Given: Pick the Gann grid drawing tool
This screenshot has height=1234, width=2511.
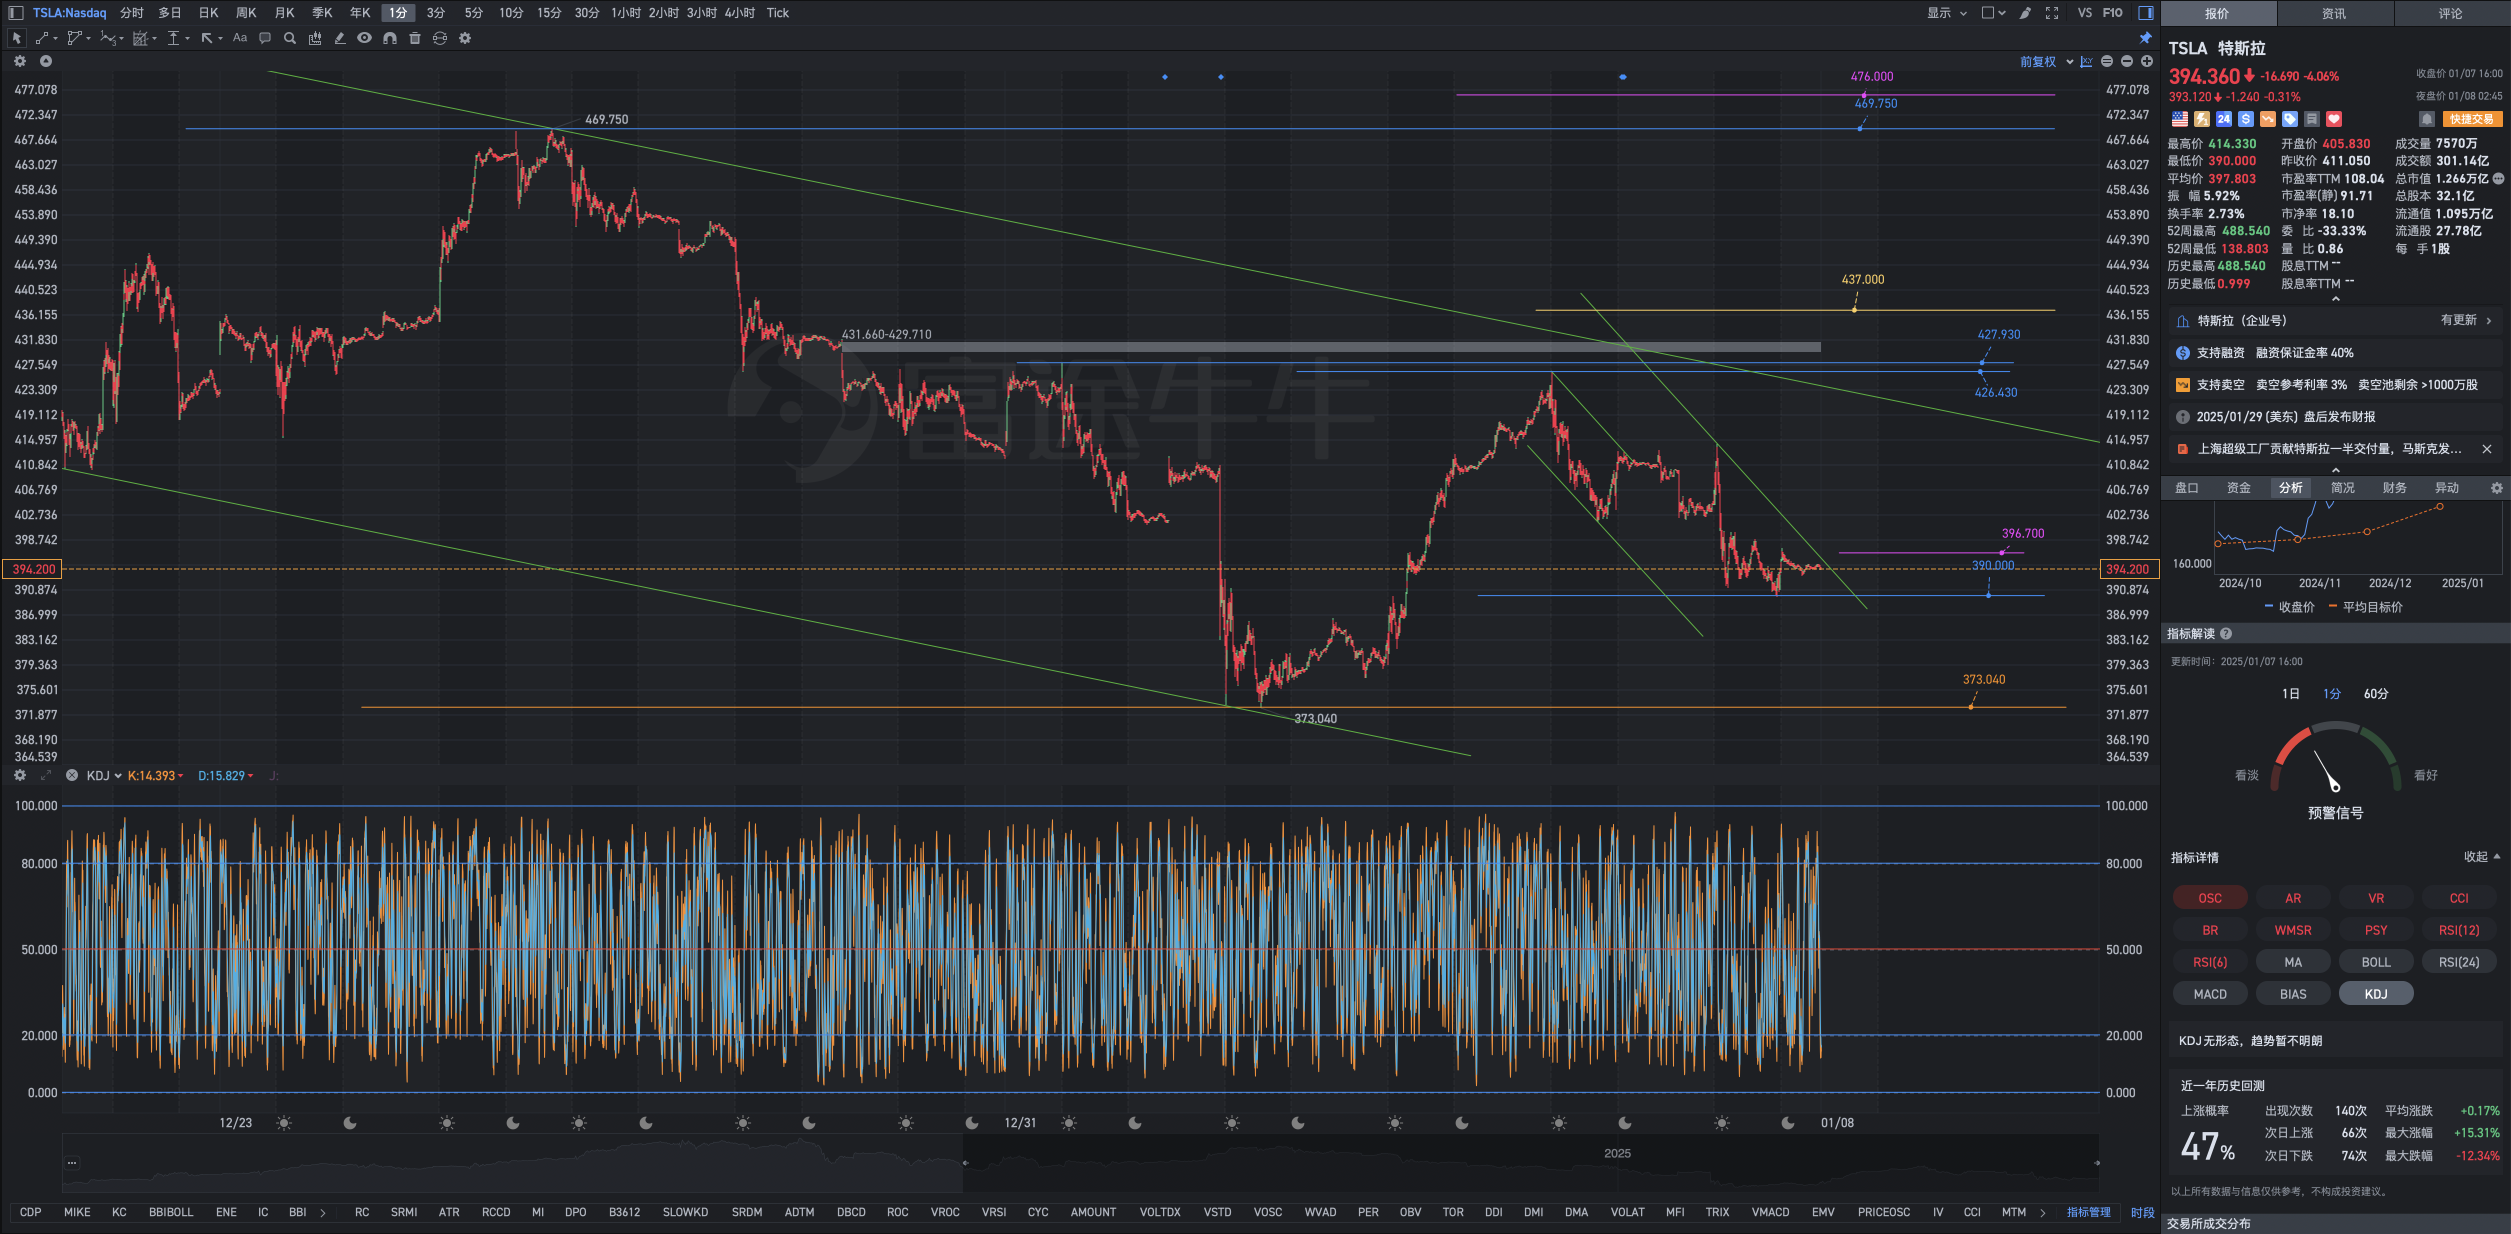Looking at the screenshot, I should click(x=142, y=38).
